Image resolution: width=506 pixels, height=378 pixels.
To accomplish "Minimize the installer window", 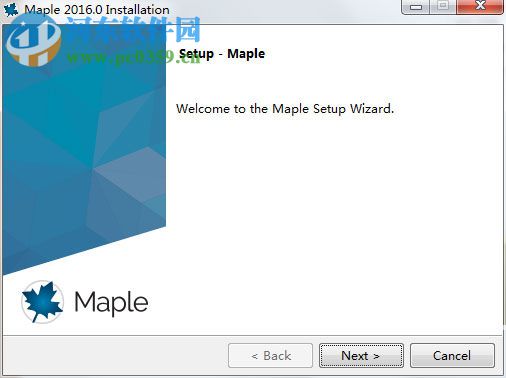I will [x=415, y=7].
